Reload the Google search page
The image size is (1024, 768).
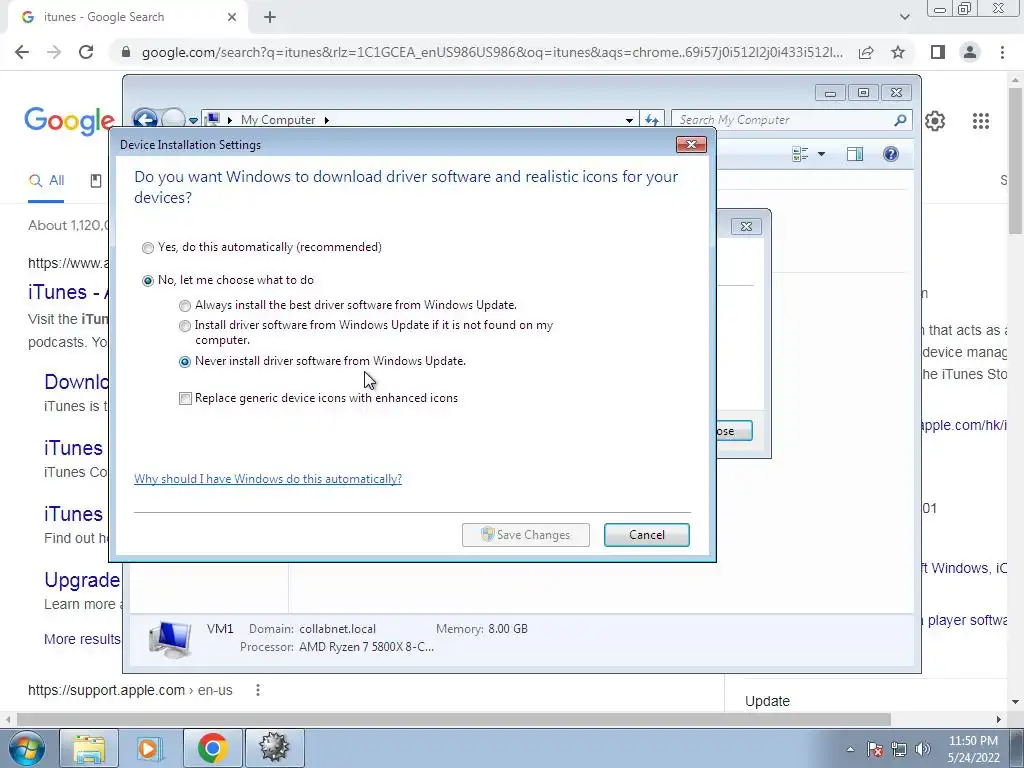pos(86,52)
